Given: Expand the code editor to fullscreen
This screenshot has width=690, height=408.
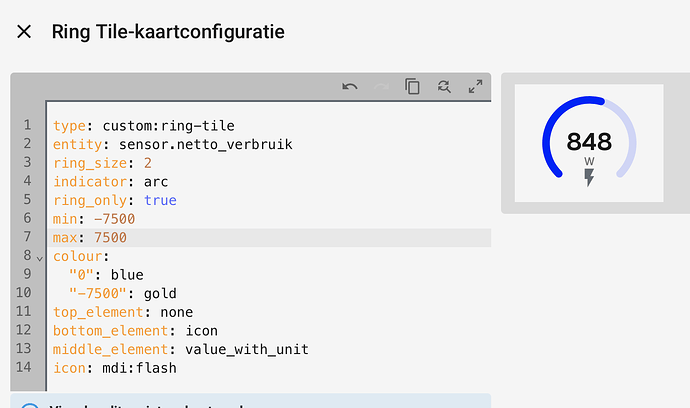Looking at the screenshot, I should 475,86.
